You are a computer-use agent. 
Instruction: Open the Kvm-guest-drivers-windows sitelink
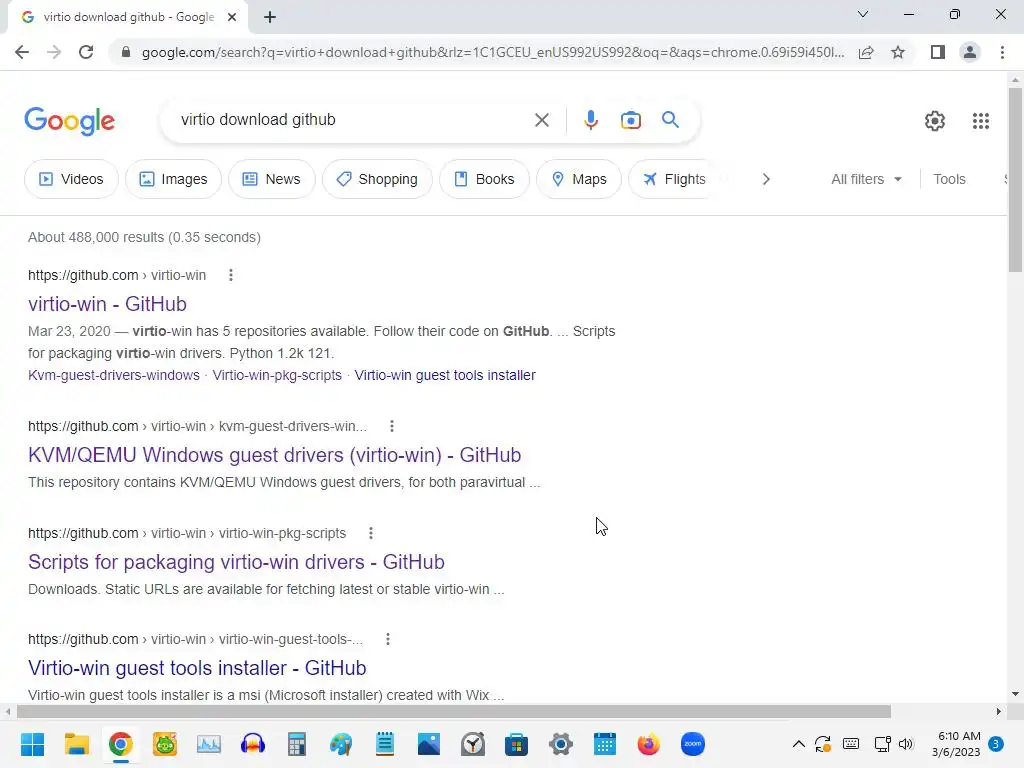click(114, 376)
